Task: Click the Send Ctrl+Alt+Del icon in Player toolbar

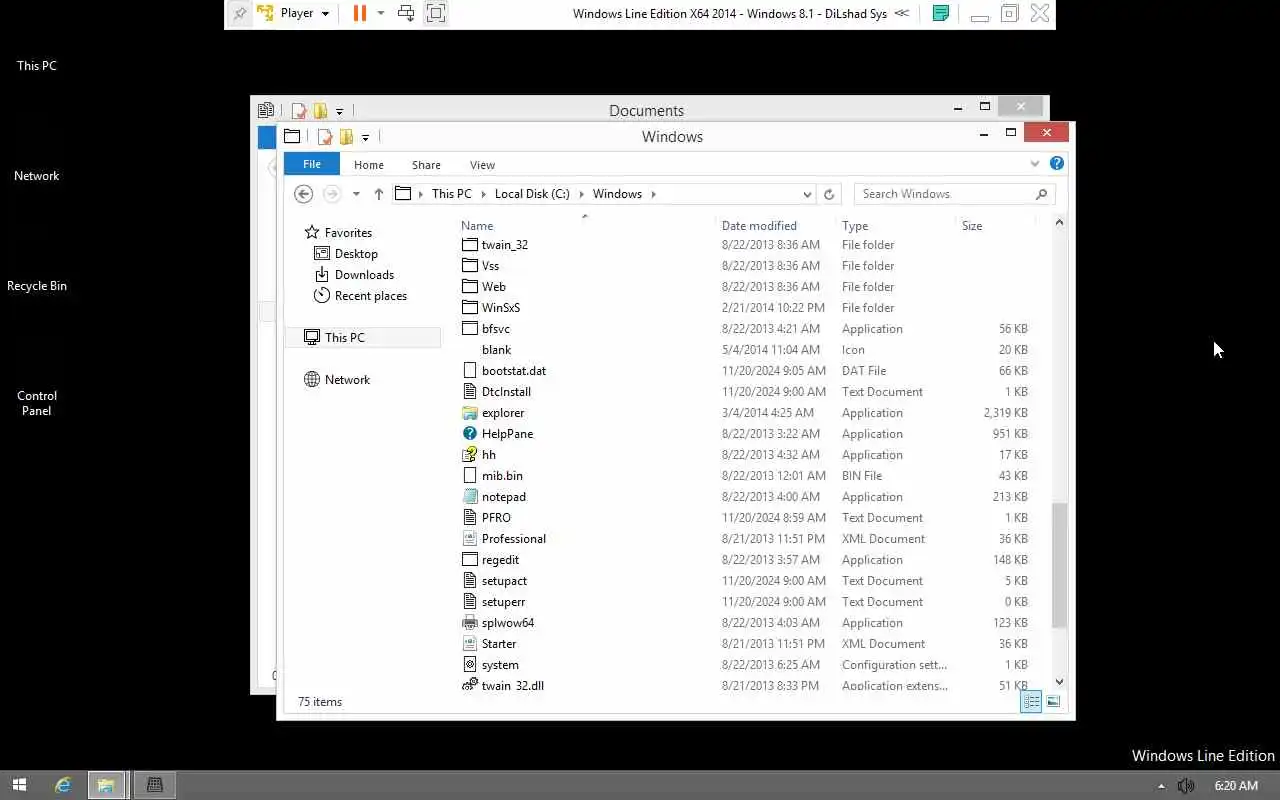Action: 406,13
